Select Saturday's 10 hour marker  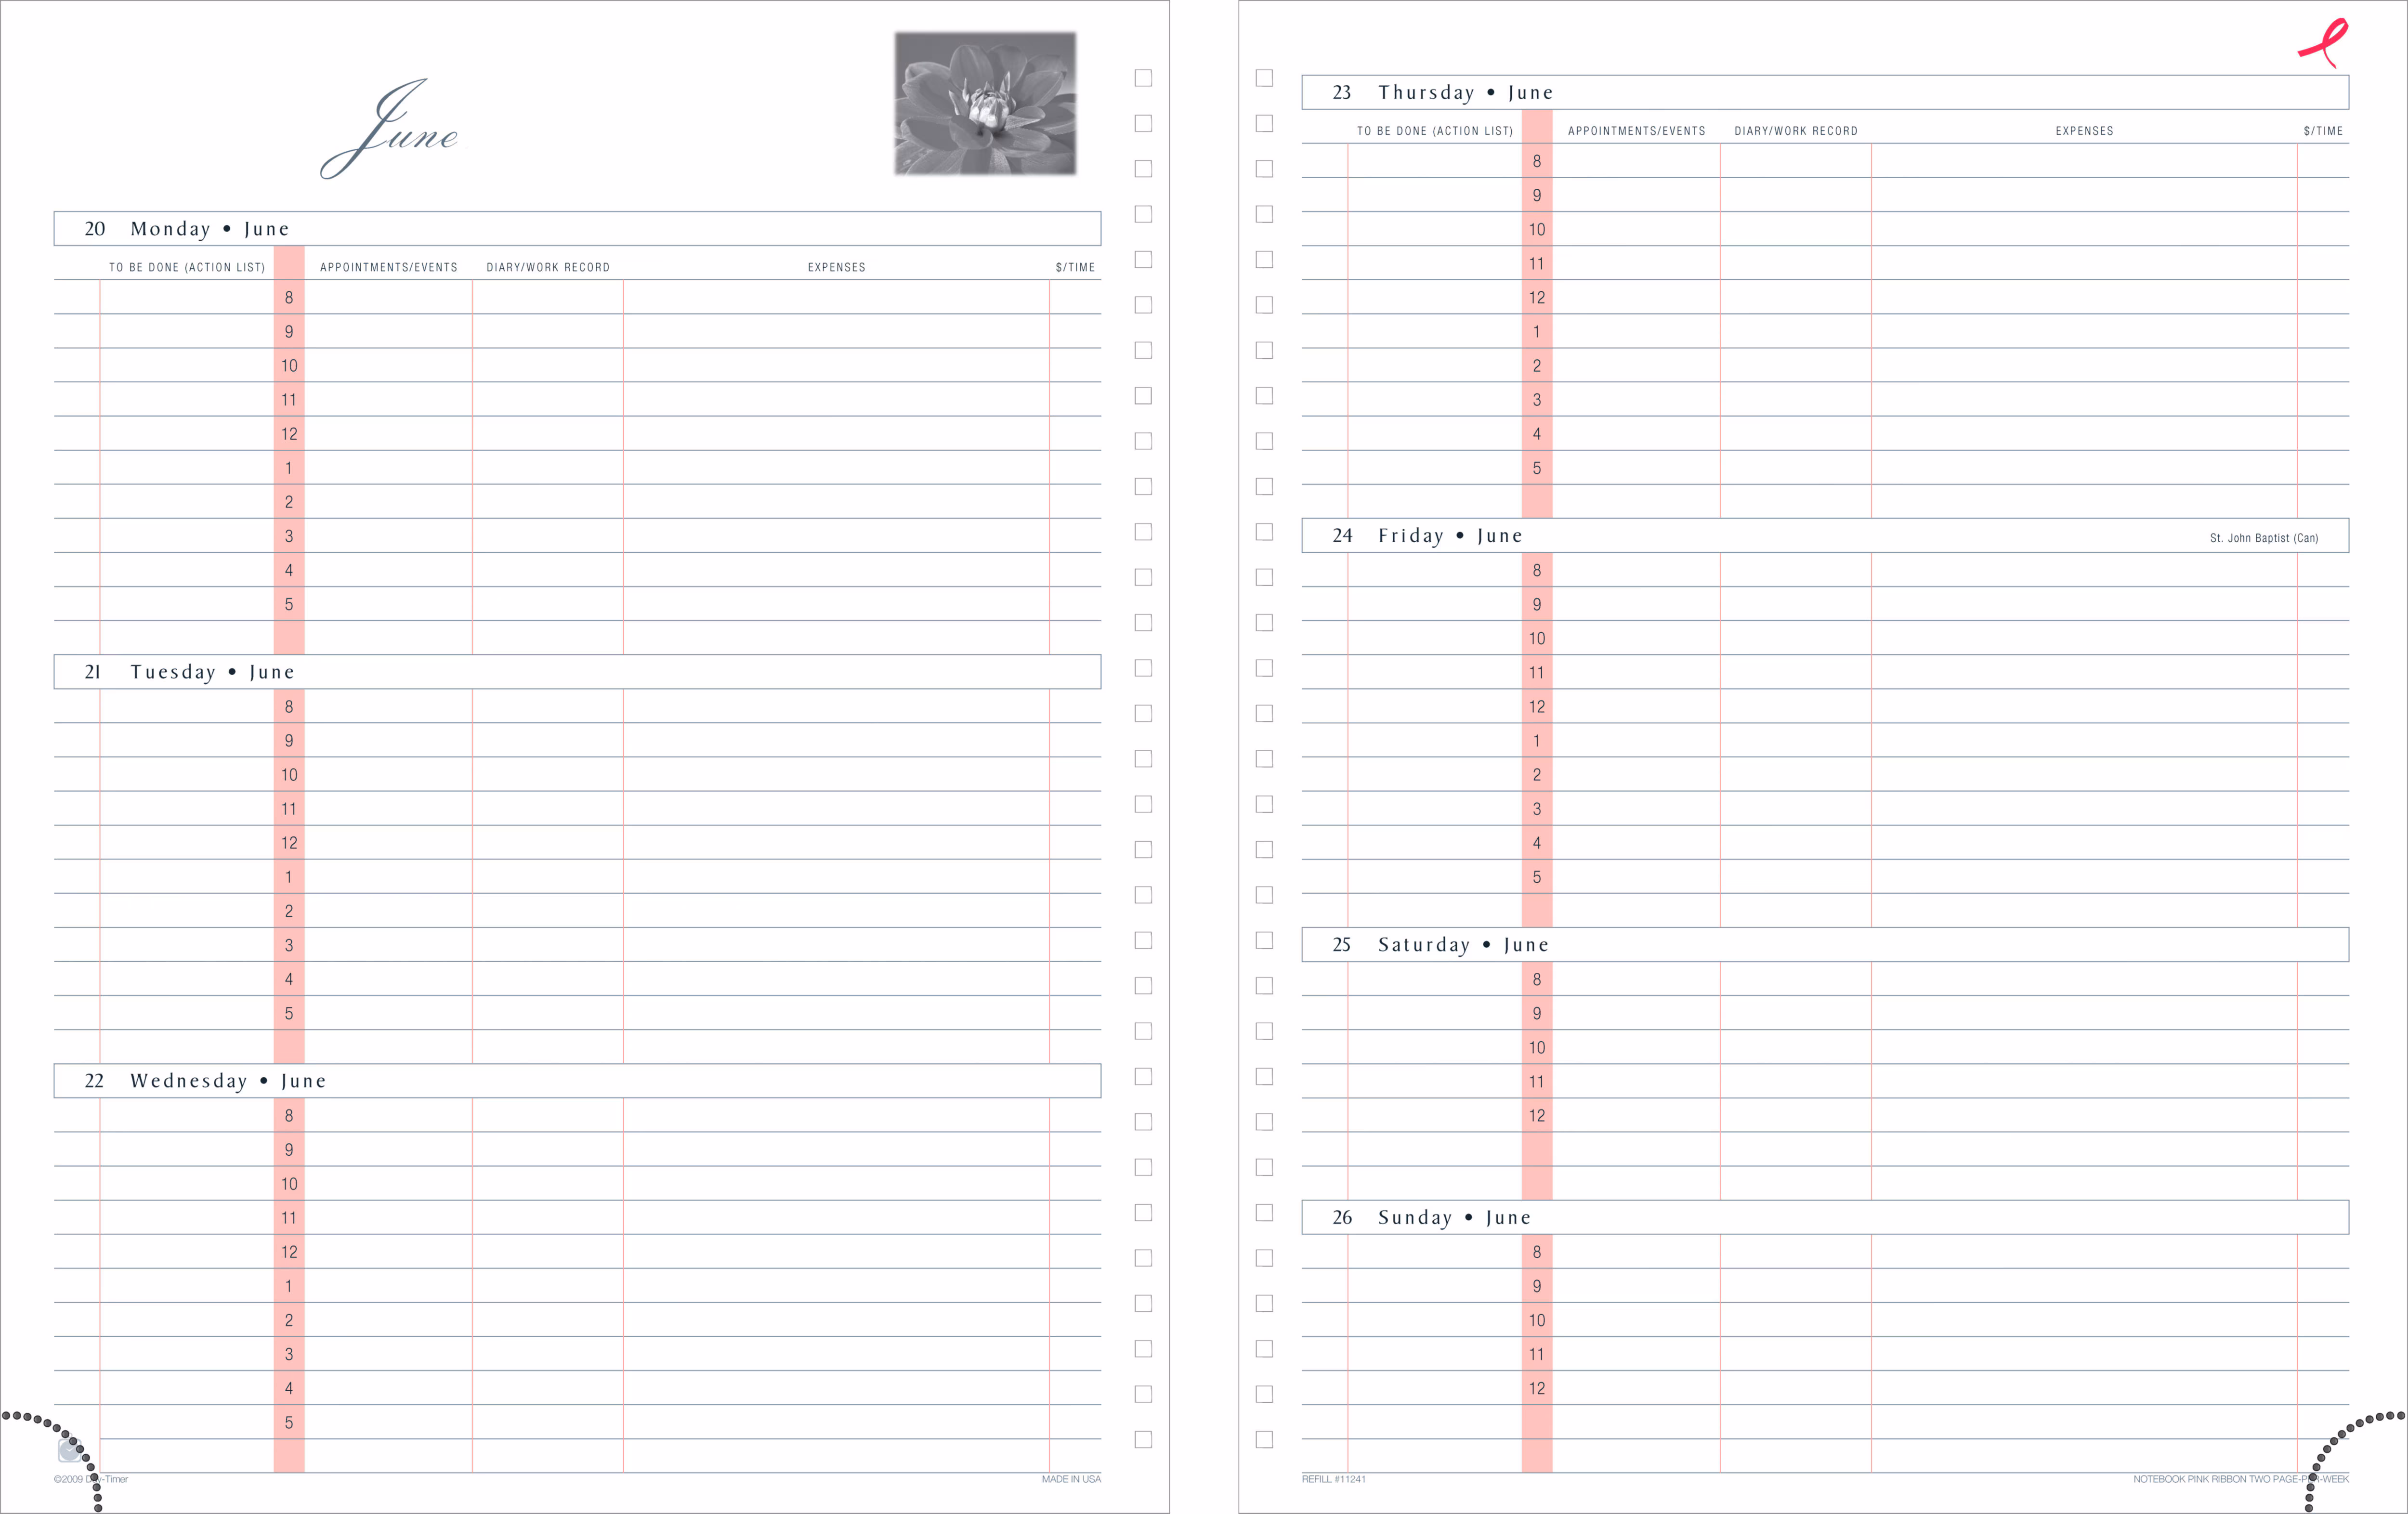pos(1537,1047)
